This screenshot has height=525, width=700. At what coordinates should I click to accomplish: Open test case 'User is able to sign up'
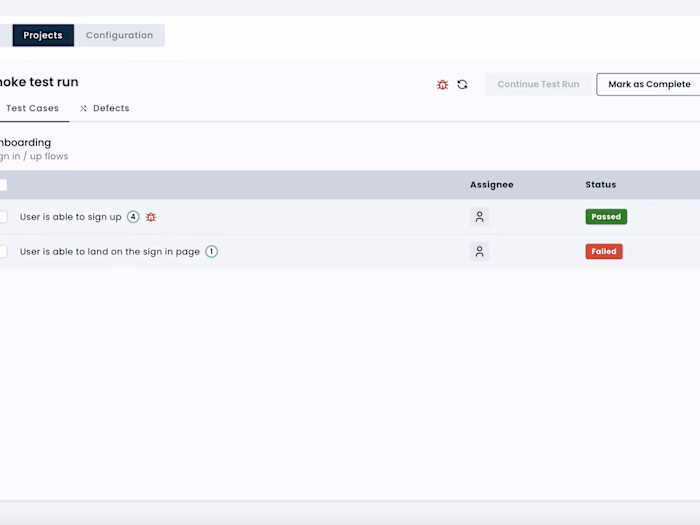pos(71,217)
